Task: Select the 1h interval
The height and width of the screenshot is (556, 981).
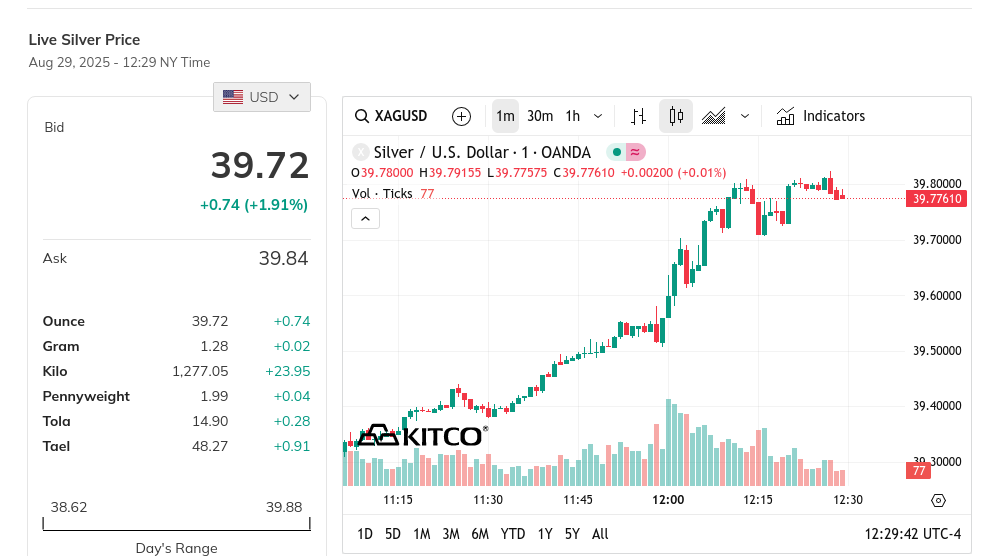Action: coord(572,116)
